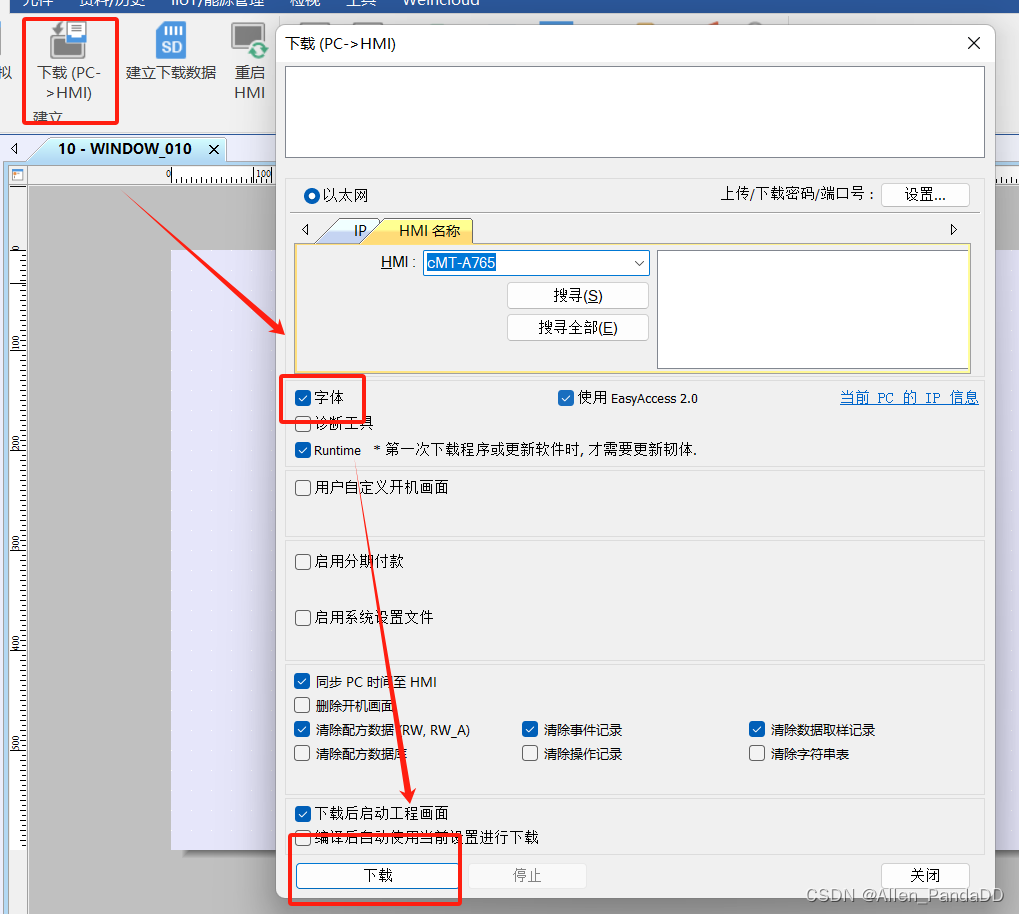
Task: Toggle the 诊断工具 checkbox
Action: point(303,424)
